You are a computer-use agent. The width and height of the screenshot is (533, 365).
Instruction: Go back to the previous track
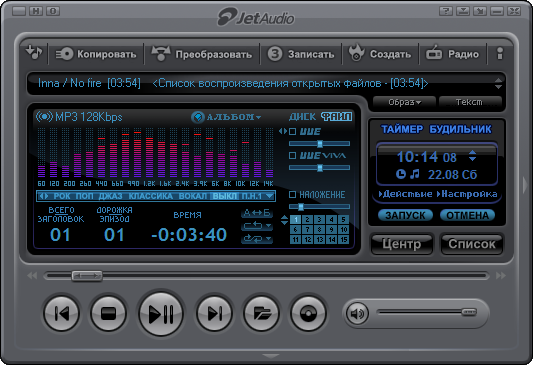62,313
